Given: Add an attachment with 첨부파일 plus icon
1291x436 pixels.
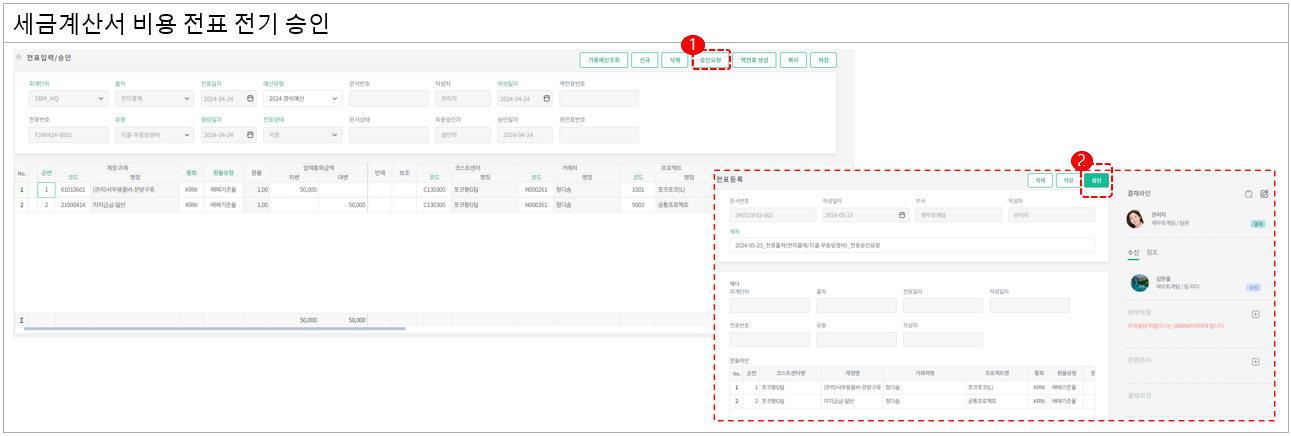Looking at the screenshot, I should pyautogui.click(x=1256, y=314).
